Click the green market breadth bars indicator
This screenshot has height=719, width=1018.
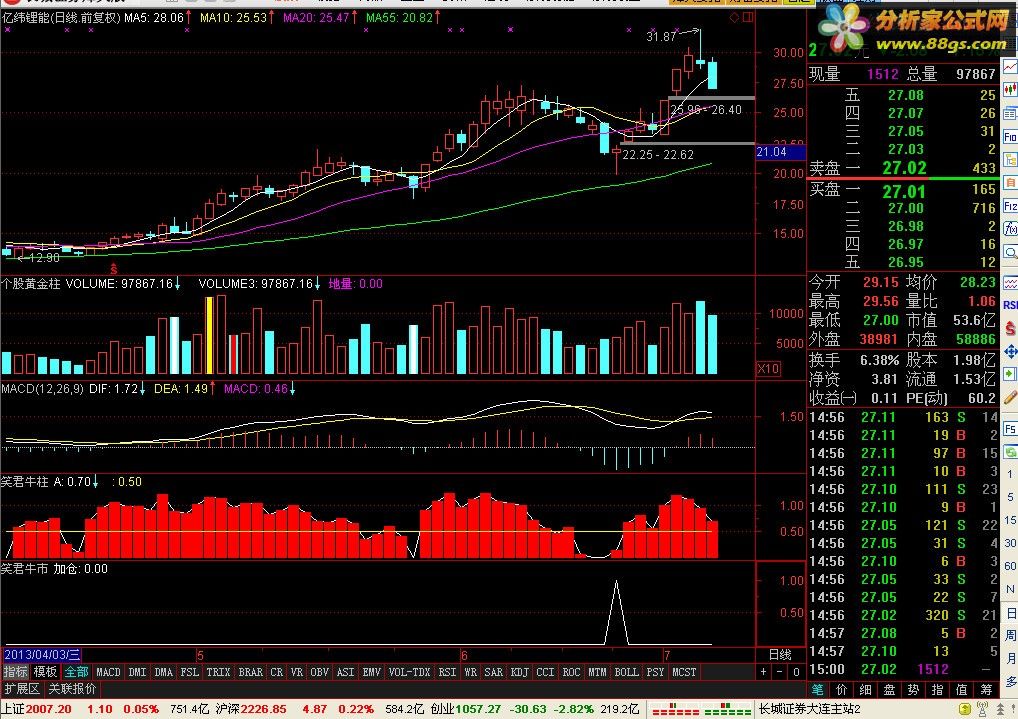(x=726, y=709)
